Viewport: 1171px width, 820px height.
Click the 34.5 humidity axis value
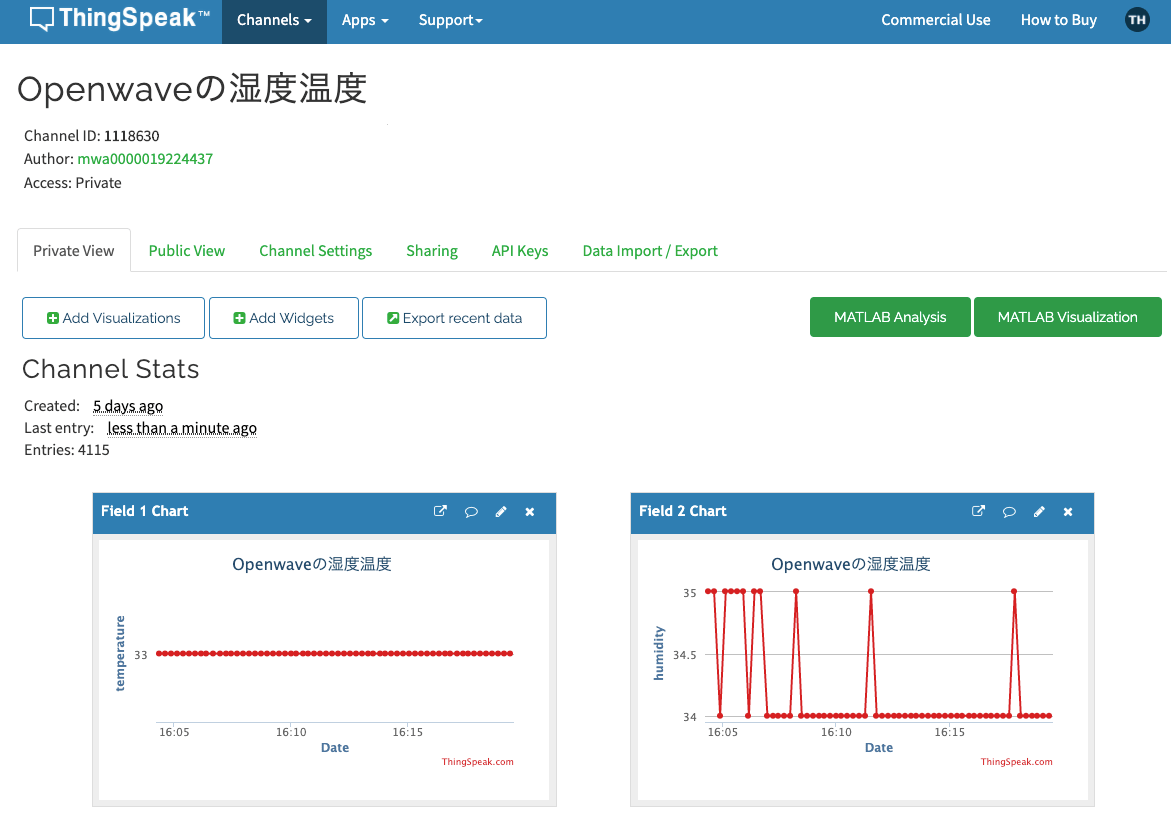pyautogui.click(x=685, y=655)
